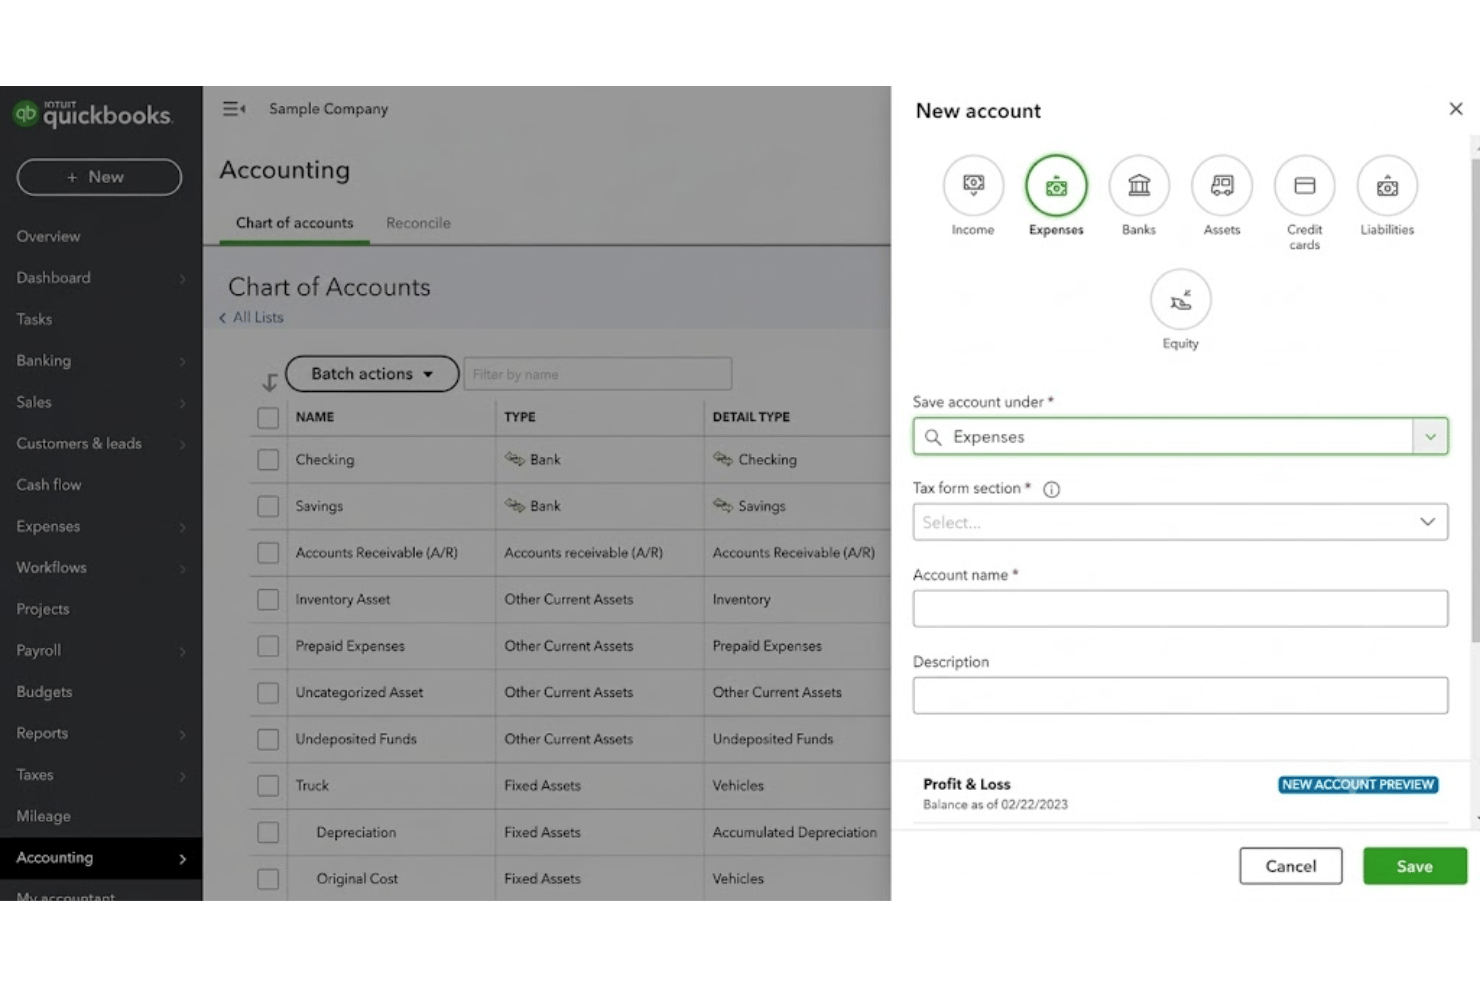Open Overview in the sidebar
1480x987 pixels.
[x=48, y=236]
